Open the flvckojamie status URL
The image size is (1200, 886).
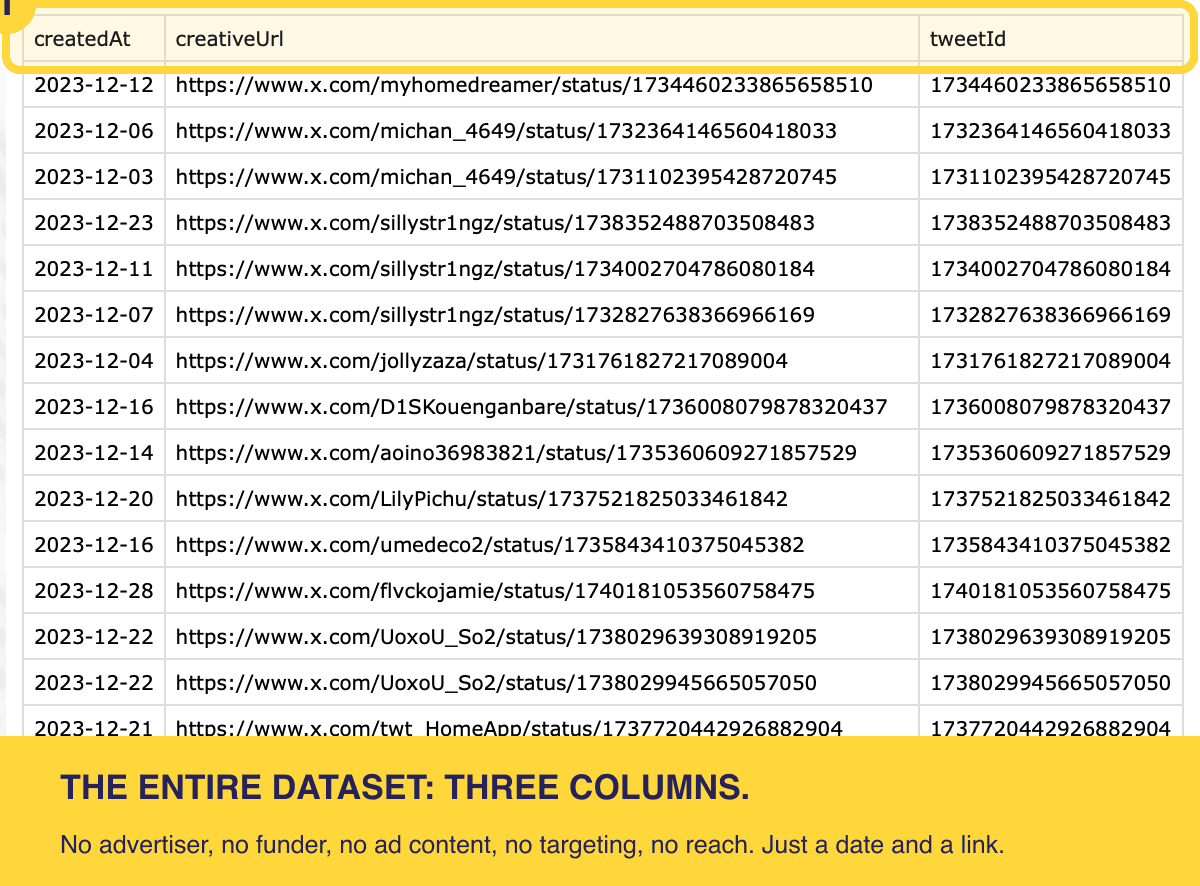495,591
